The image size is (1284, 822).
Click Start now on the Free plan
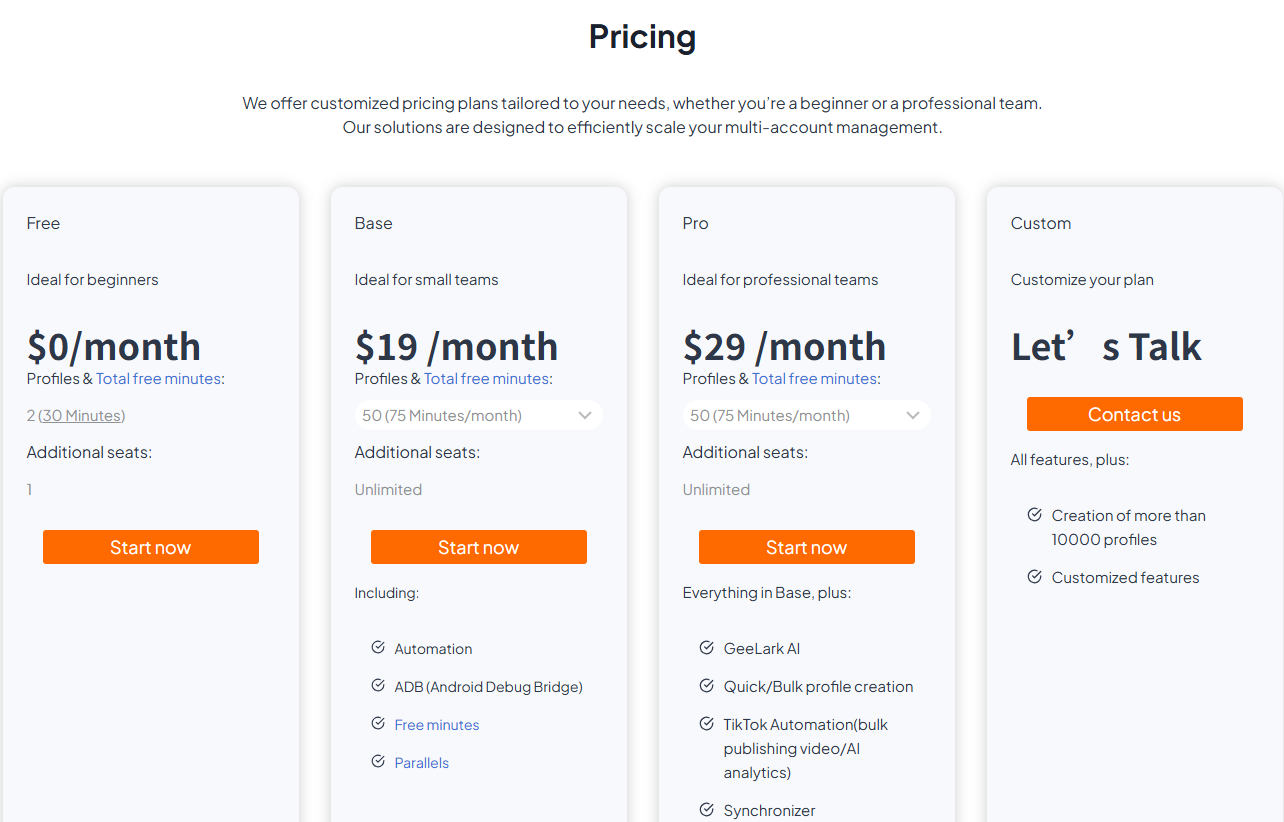pyautogui.click(x=151, y=547)
